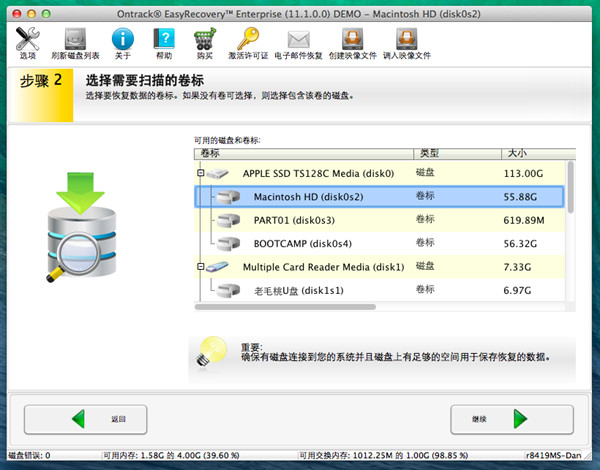This screenshot has height=470, width=600.
Task: Click the 调入映像文件 load image icon
Action: coord(407,41)
